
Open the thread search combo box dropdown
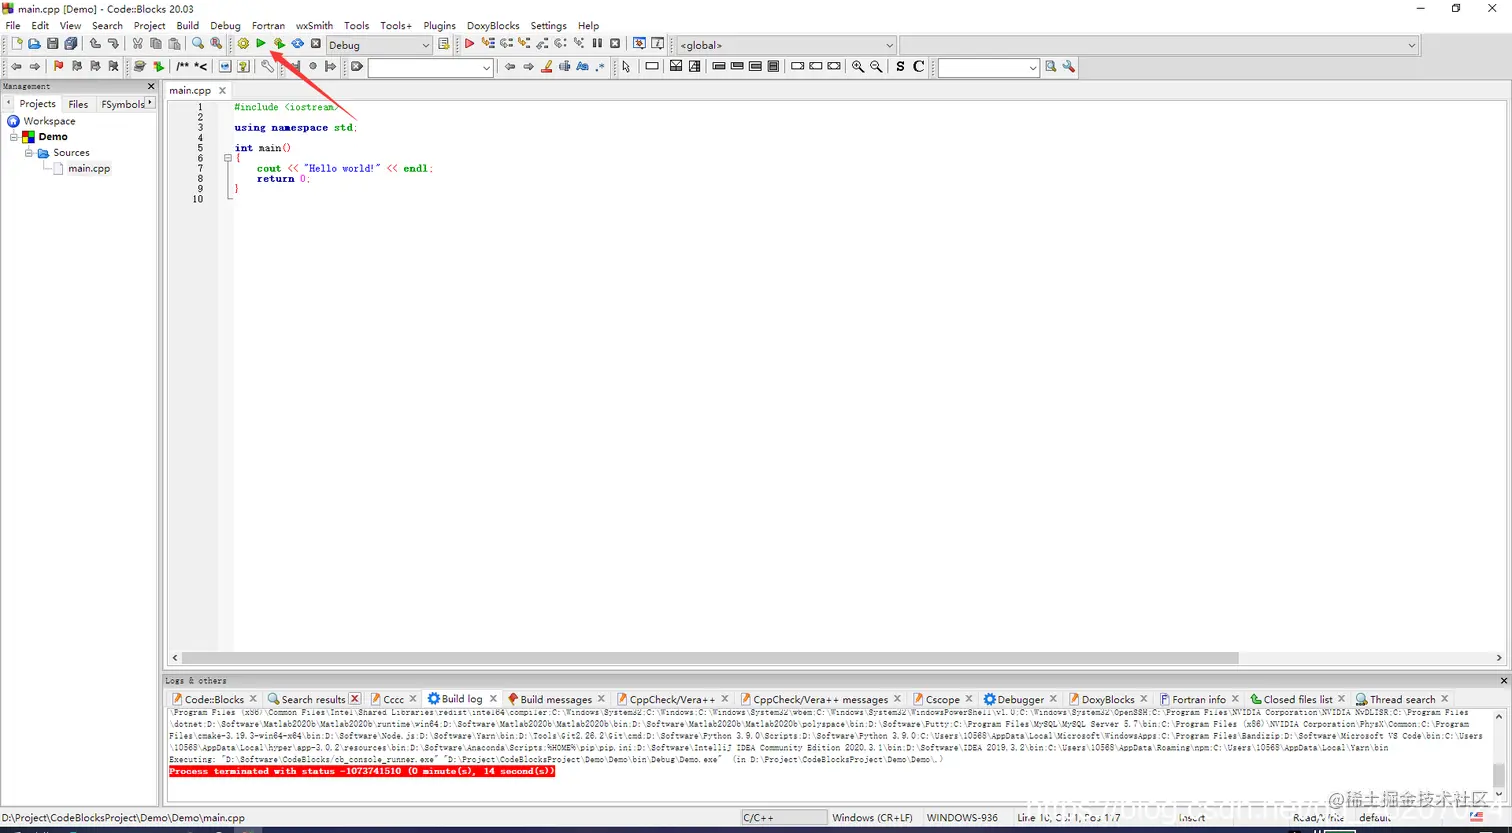click(1033, 67)
